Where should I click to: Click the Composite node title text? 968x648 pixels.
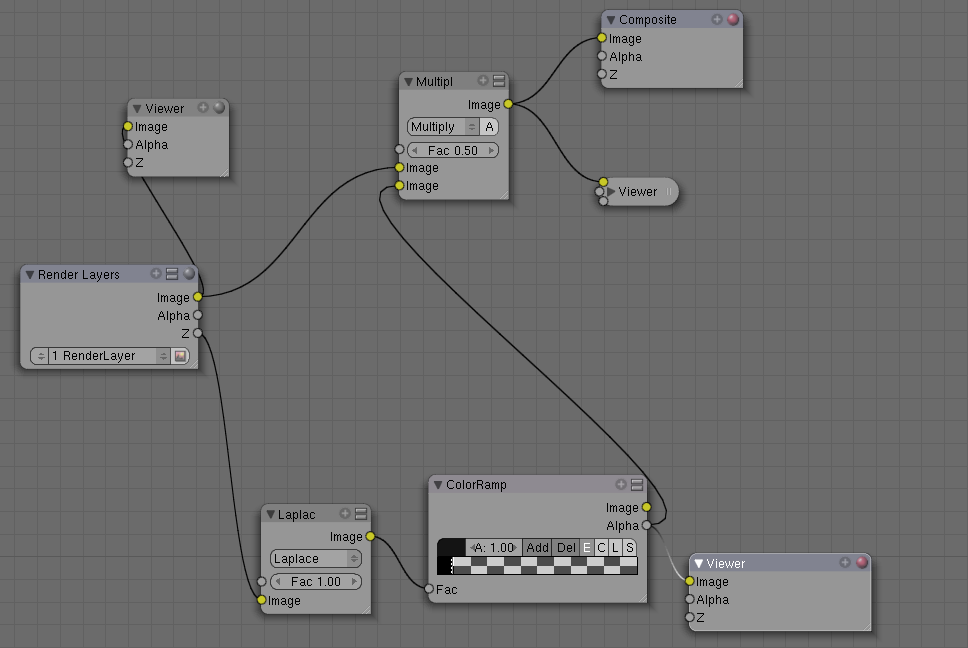648,20
